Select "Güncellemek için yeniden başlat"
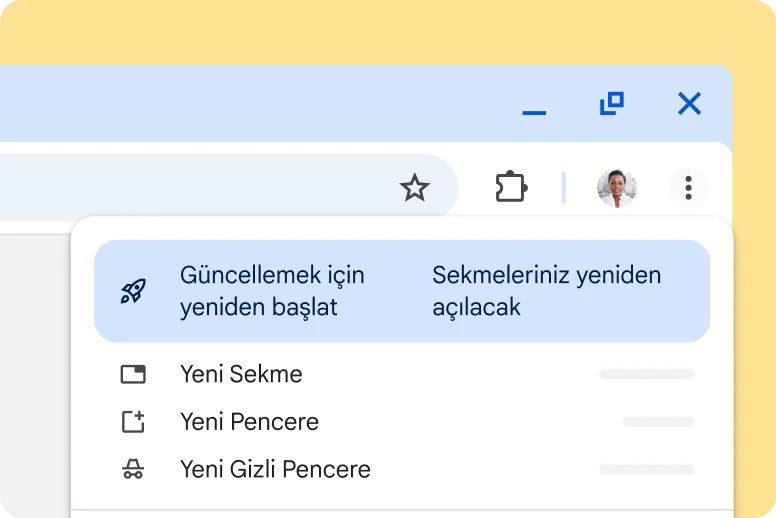Screen dimensions: 776x518 272,291
